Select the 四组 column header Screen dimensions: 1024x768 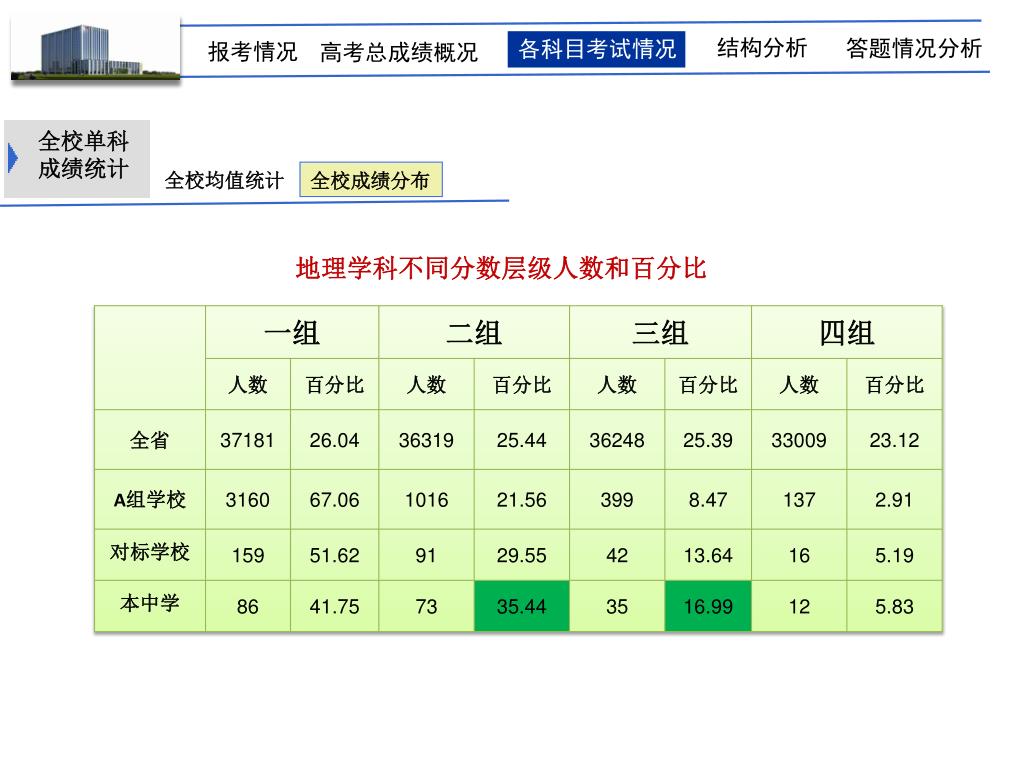coord(847,332)
